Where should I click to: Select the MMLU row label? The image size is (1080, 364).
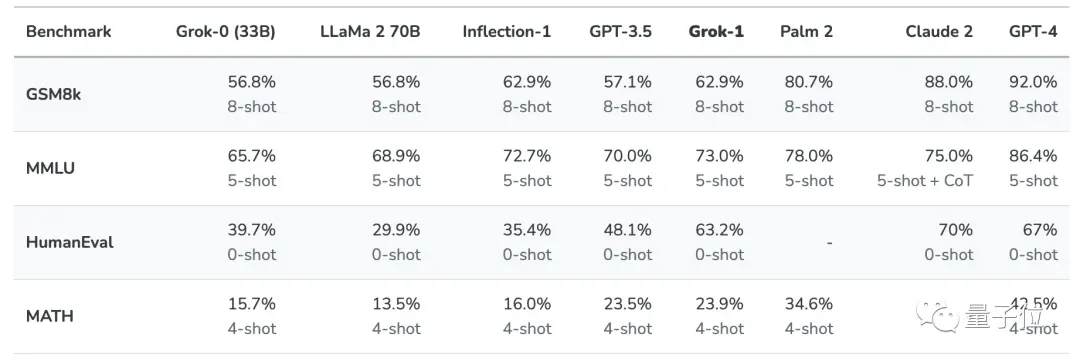tap(50, 168)
